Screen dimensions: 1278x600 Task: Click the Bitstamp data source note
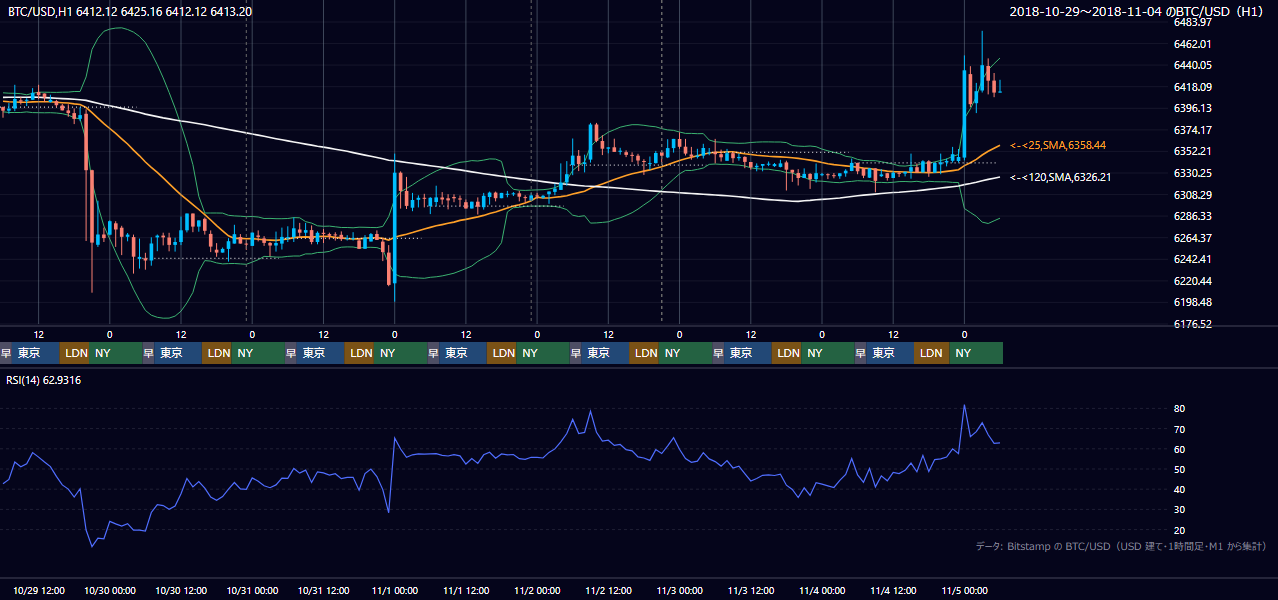[x=1121, y=546]
